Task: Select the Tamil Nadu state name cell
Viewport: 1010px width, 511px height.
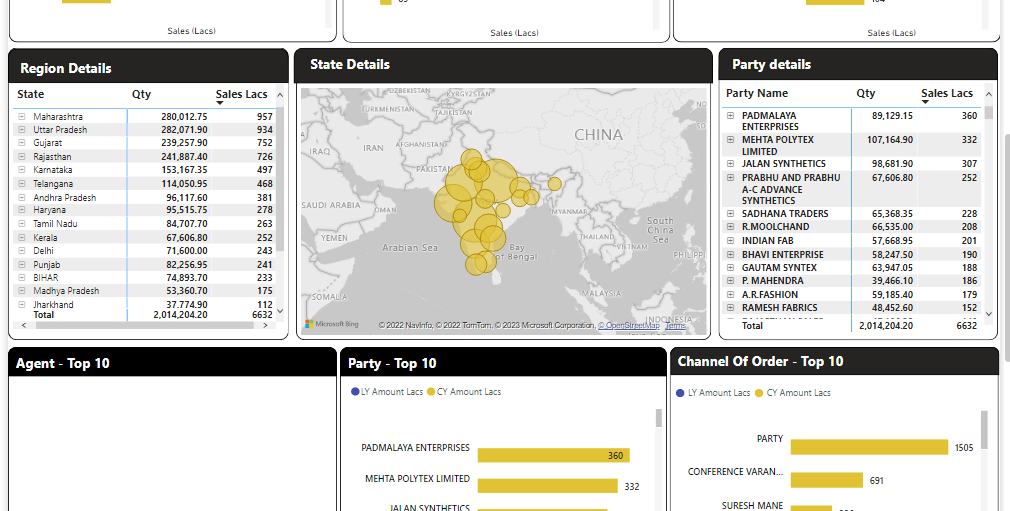Action: click(x=55, y=224)
